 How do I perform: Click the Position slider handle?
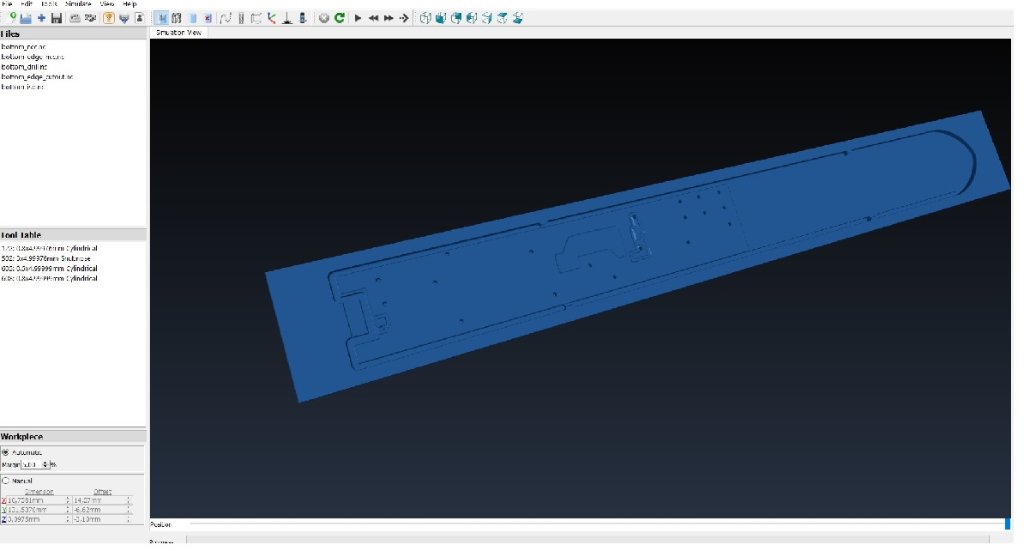tap(1007, 524)
